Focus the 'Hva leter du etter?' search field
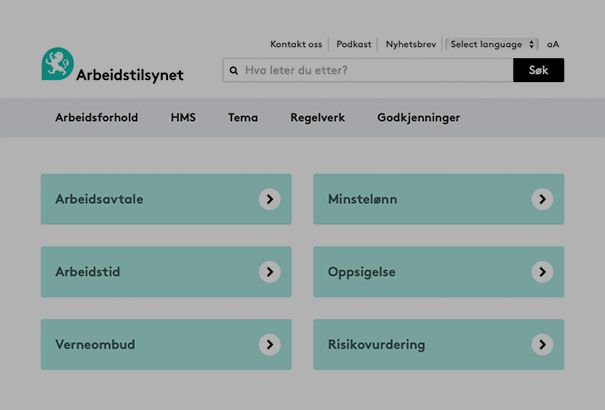This screenshot has height=410, width=605. 368,70
